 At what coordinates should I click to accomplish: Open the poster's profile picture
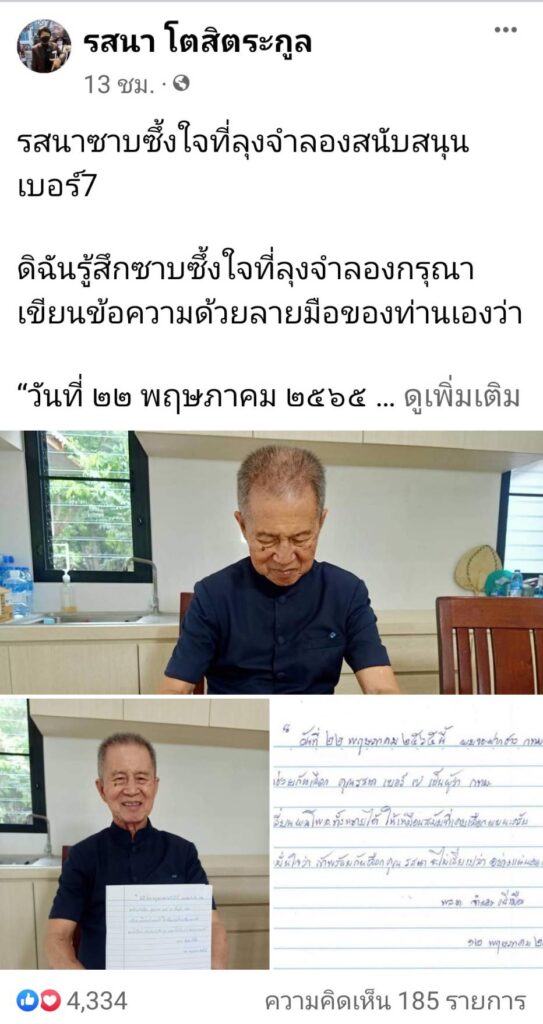click(44, 46)
